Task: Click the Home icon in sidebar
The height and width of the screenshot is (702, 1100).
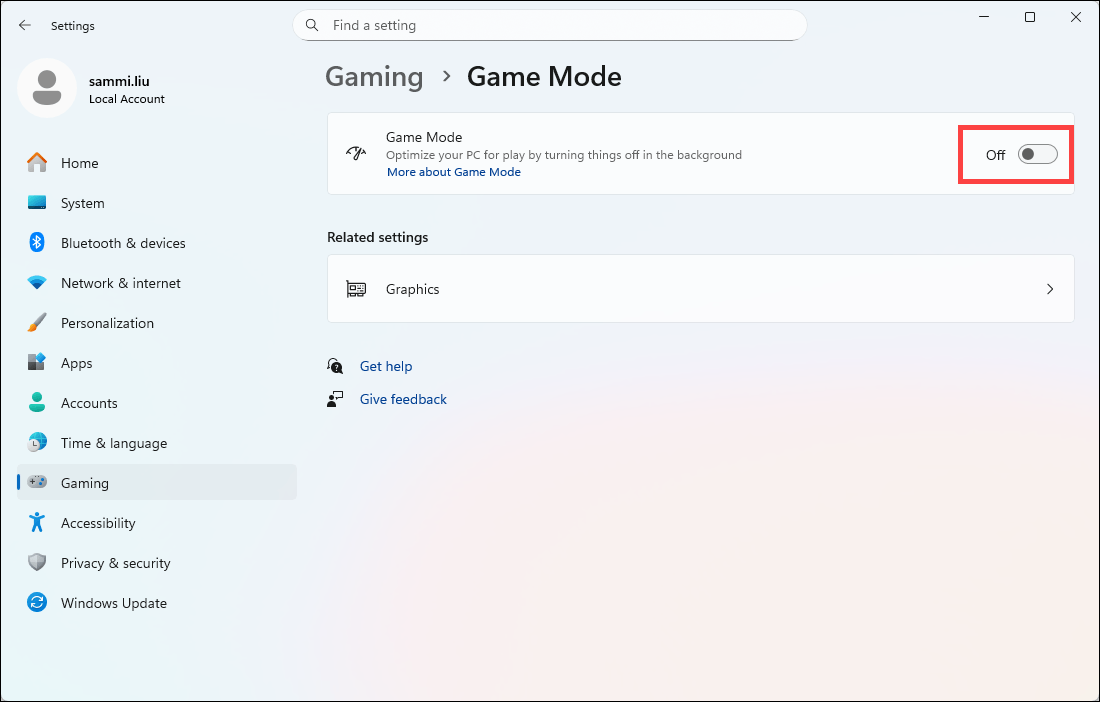Action: pos(37,163)
